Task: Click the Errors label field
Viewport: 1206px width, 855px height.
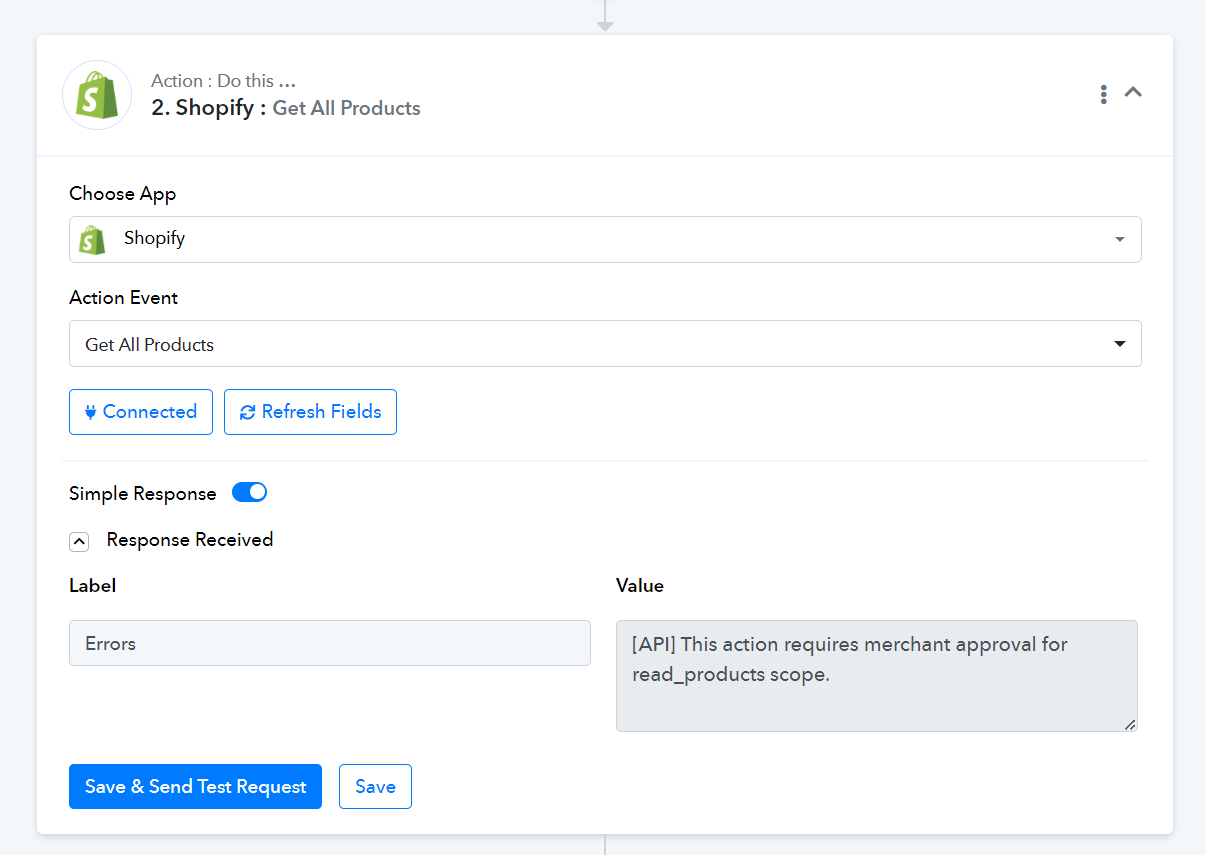Action: 330,643
